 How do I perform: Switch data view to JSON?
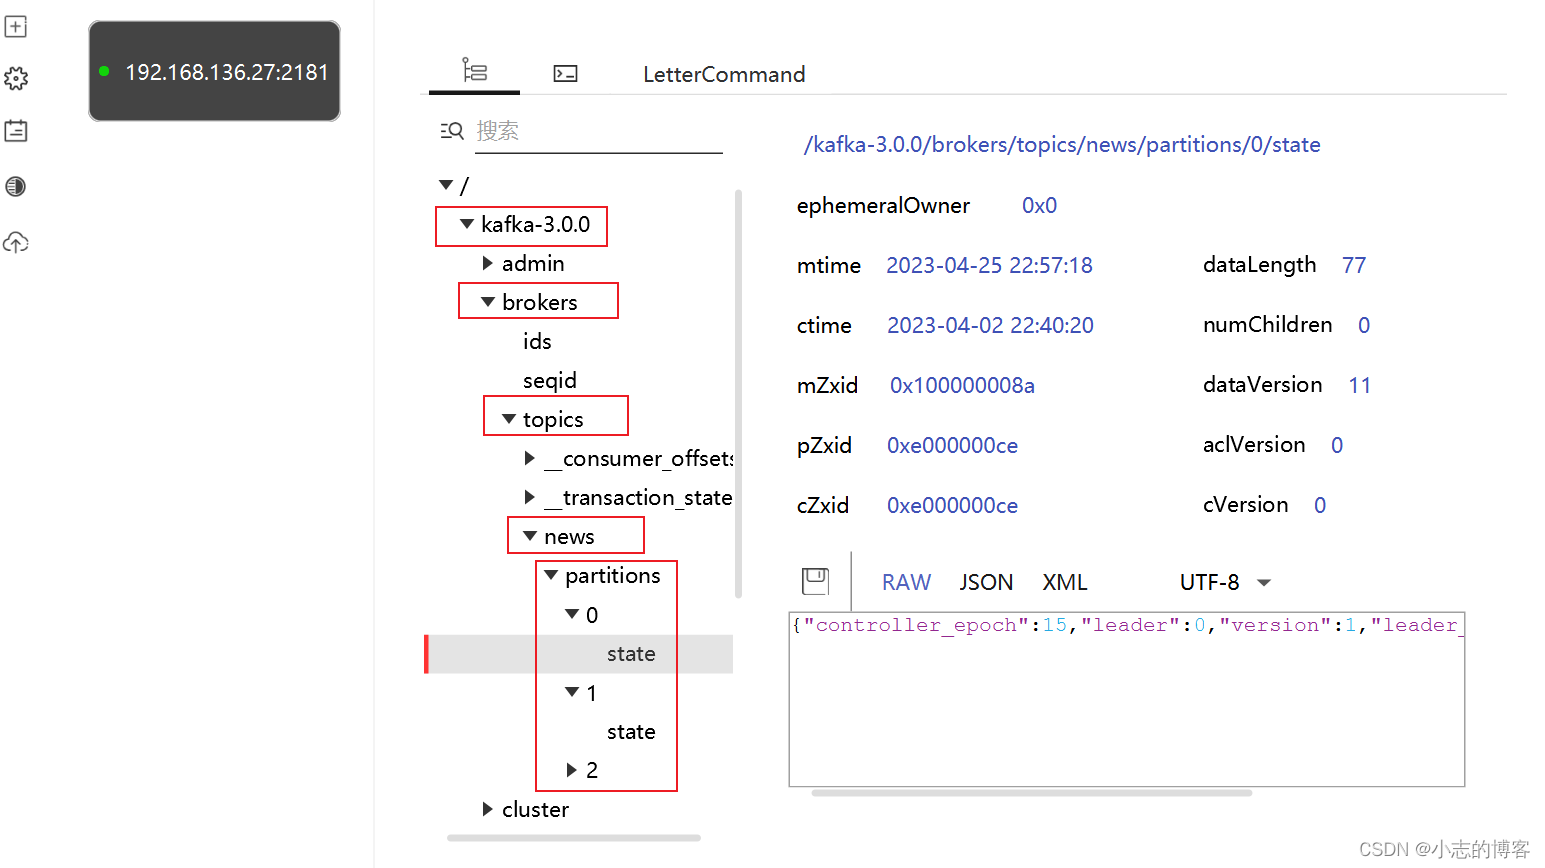click(986, 583)
